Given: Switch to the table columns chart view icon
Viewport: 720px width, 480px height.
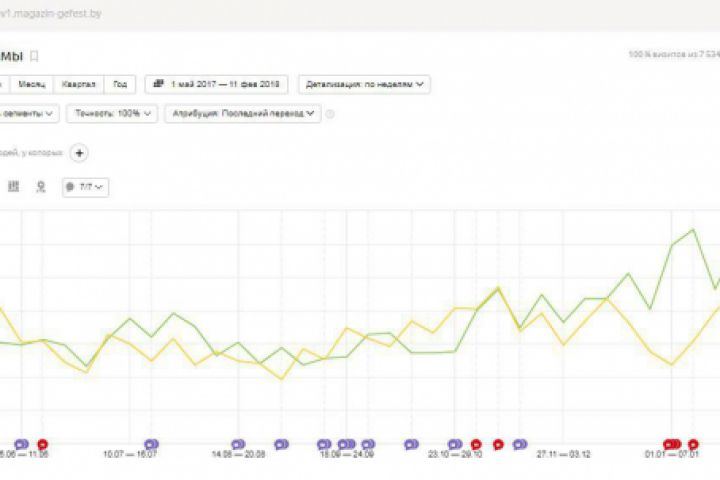Looking at the screenshot, I should pos(14,186).
